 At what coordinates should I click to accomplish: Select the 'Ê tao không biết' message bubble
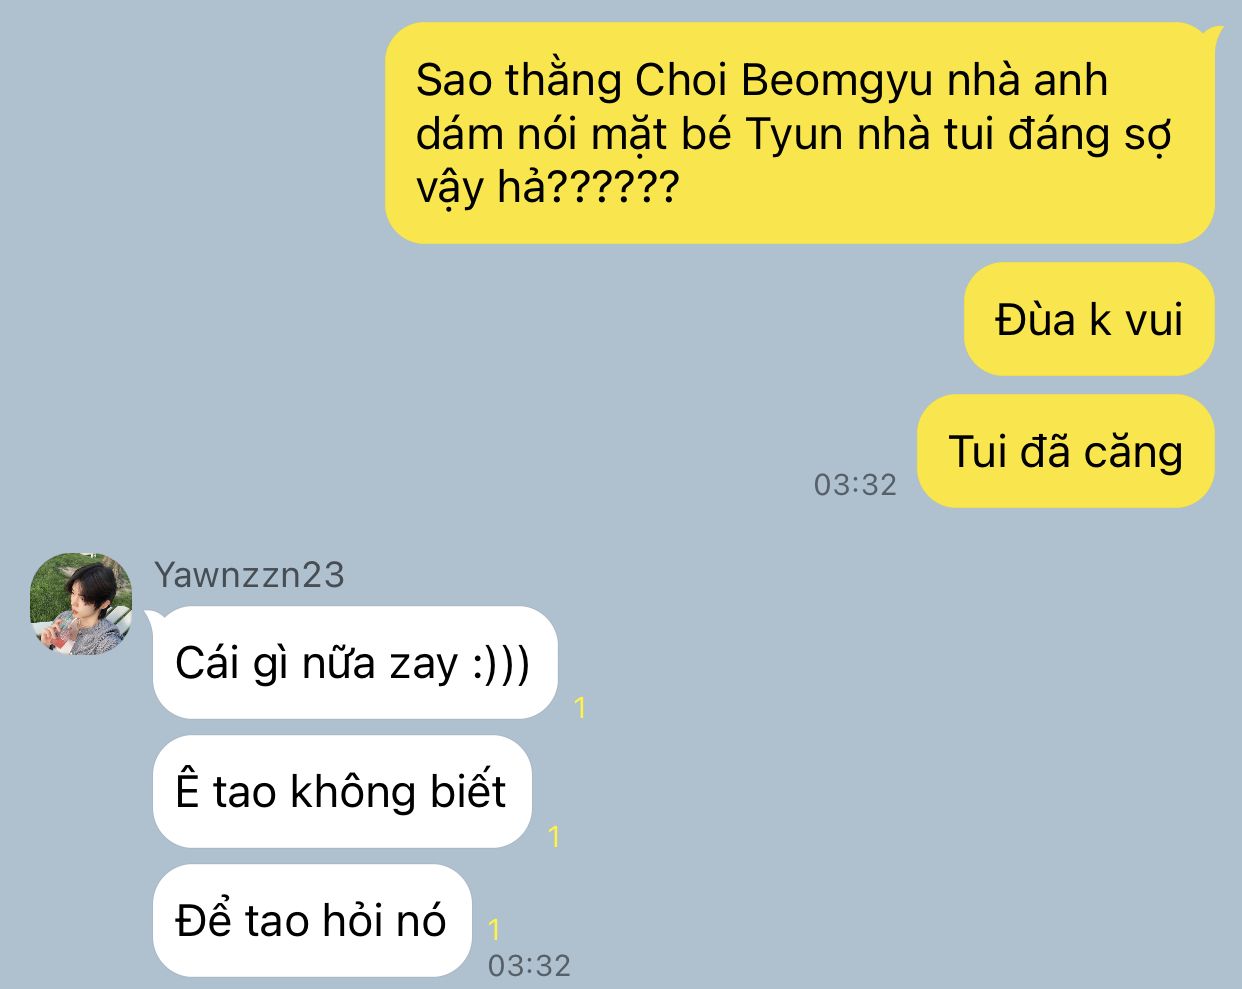[342, 792]
